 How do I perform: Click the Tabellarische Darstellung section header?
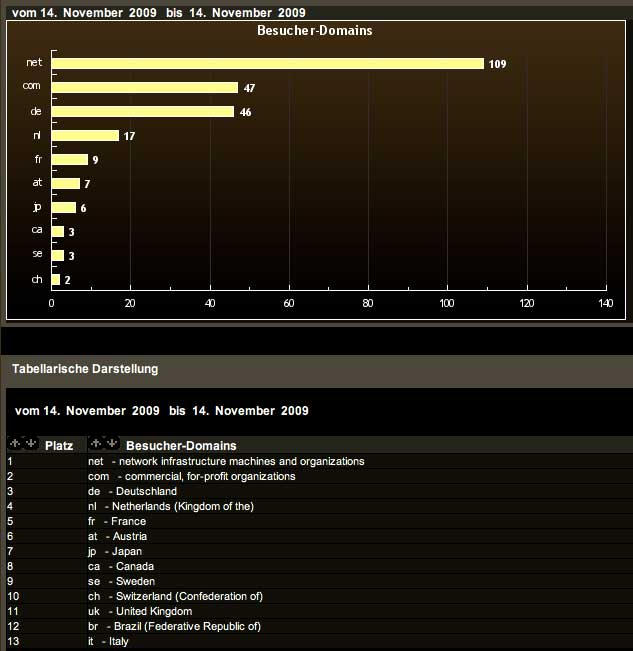pos(85,368)
